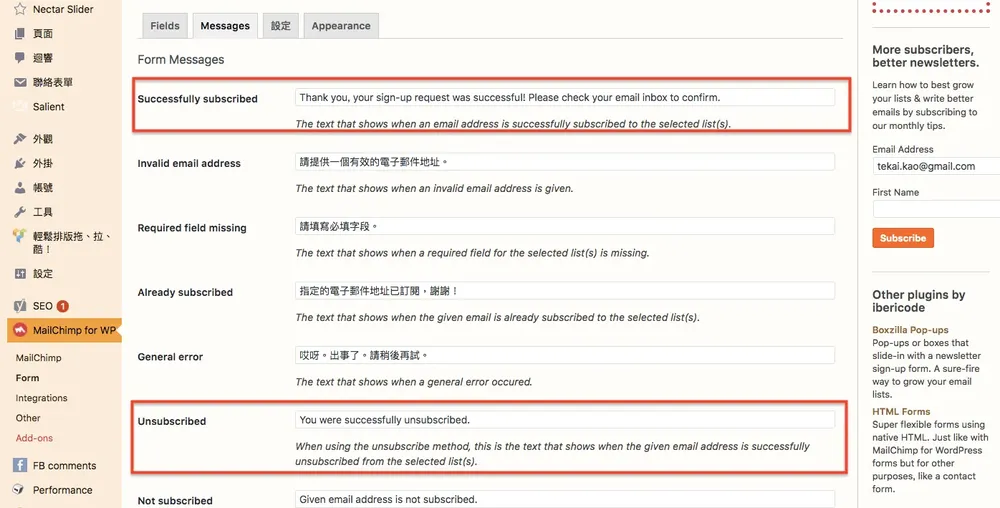Click the 外掛 plugin icon
1000x508 pixels.
click(x=20, y=163)
